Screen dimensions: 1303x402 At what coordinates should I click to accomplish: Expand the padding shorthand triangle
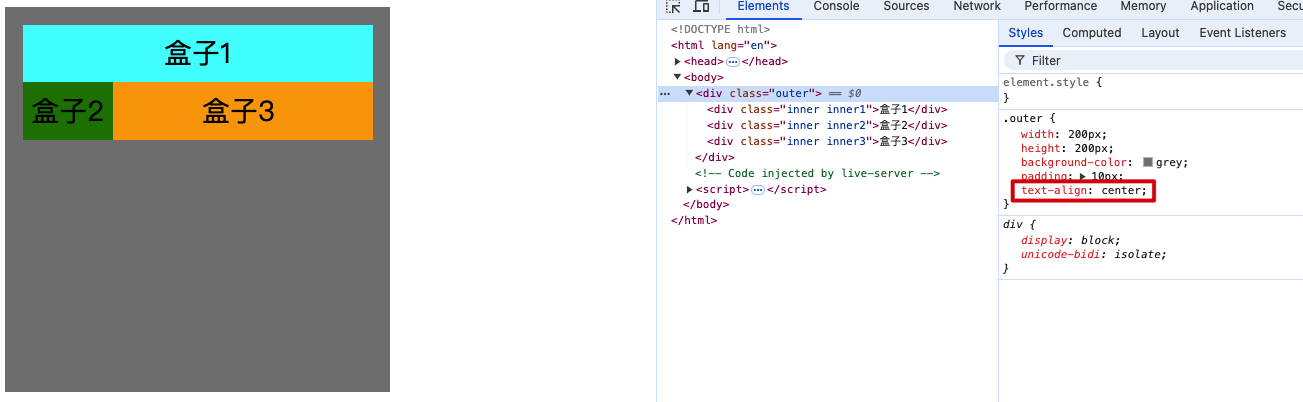point(1083,177)
